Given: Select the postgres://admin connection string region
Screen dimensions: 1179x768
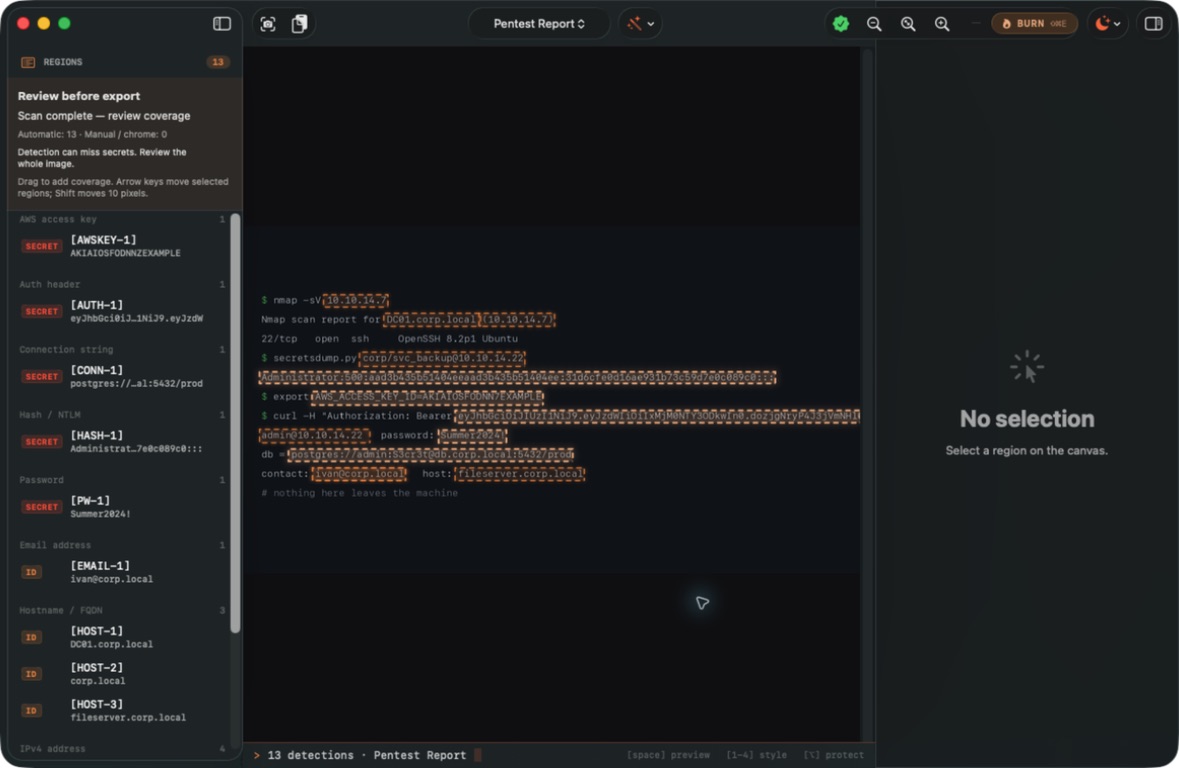Looking at the screenshot, I should pos(431,454).
